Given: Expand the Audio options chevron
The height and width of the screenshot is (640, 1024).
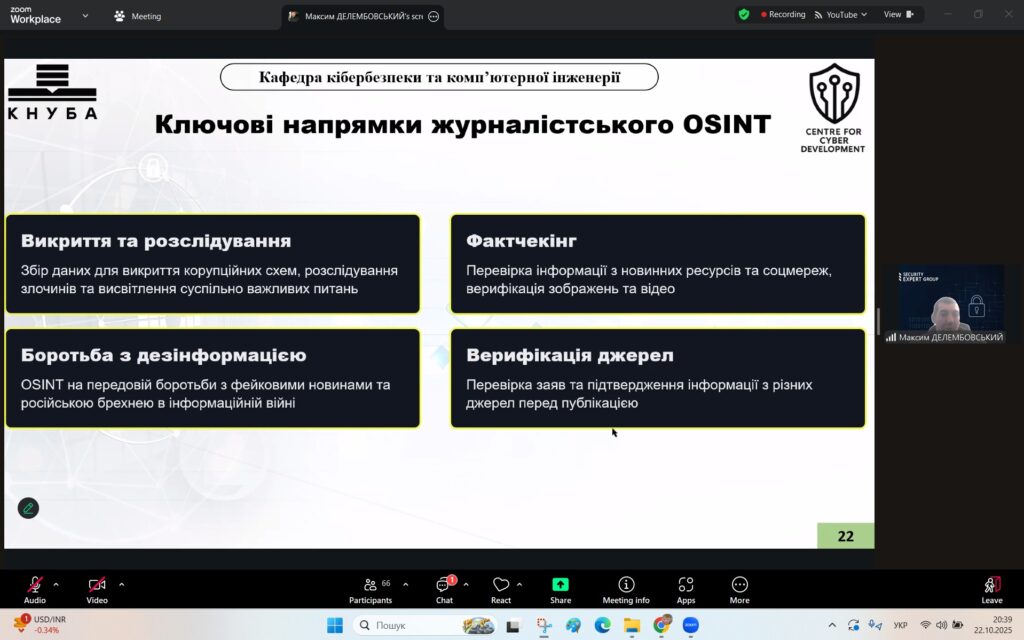Looking at the screenshot, I should [x=56, y=584].
